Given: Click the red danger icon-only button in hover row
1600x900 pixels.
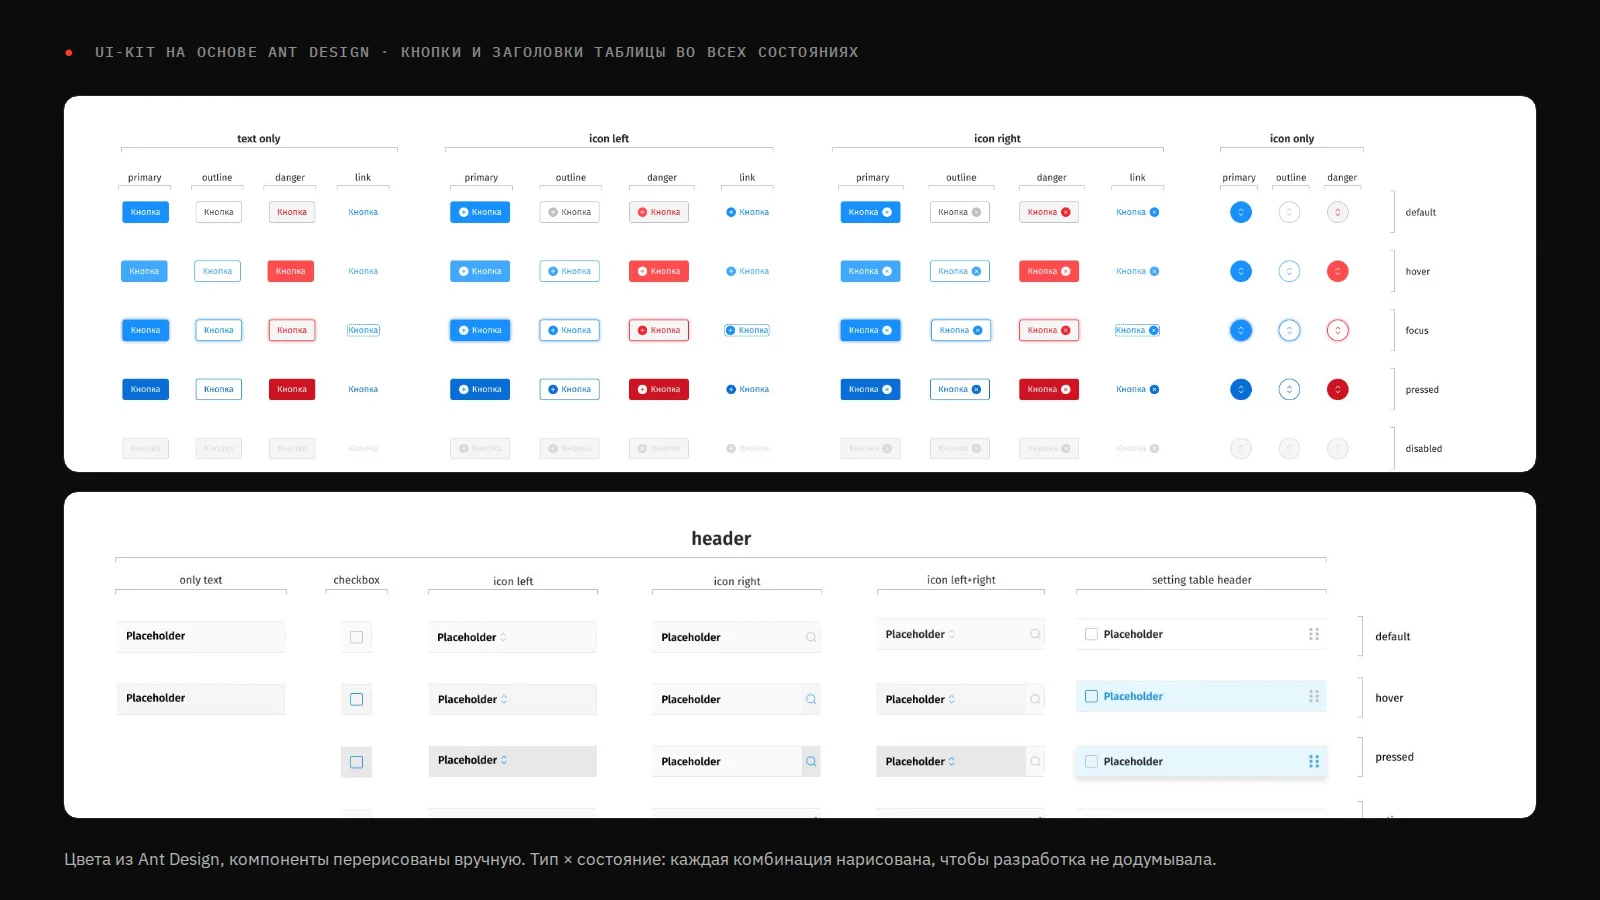Looking at the screenshot, I should click(1338, 271).
